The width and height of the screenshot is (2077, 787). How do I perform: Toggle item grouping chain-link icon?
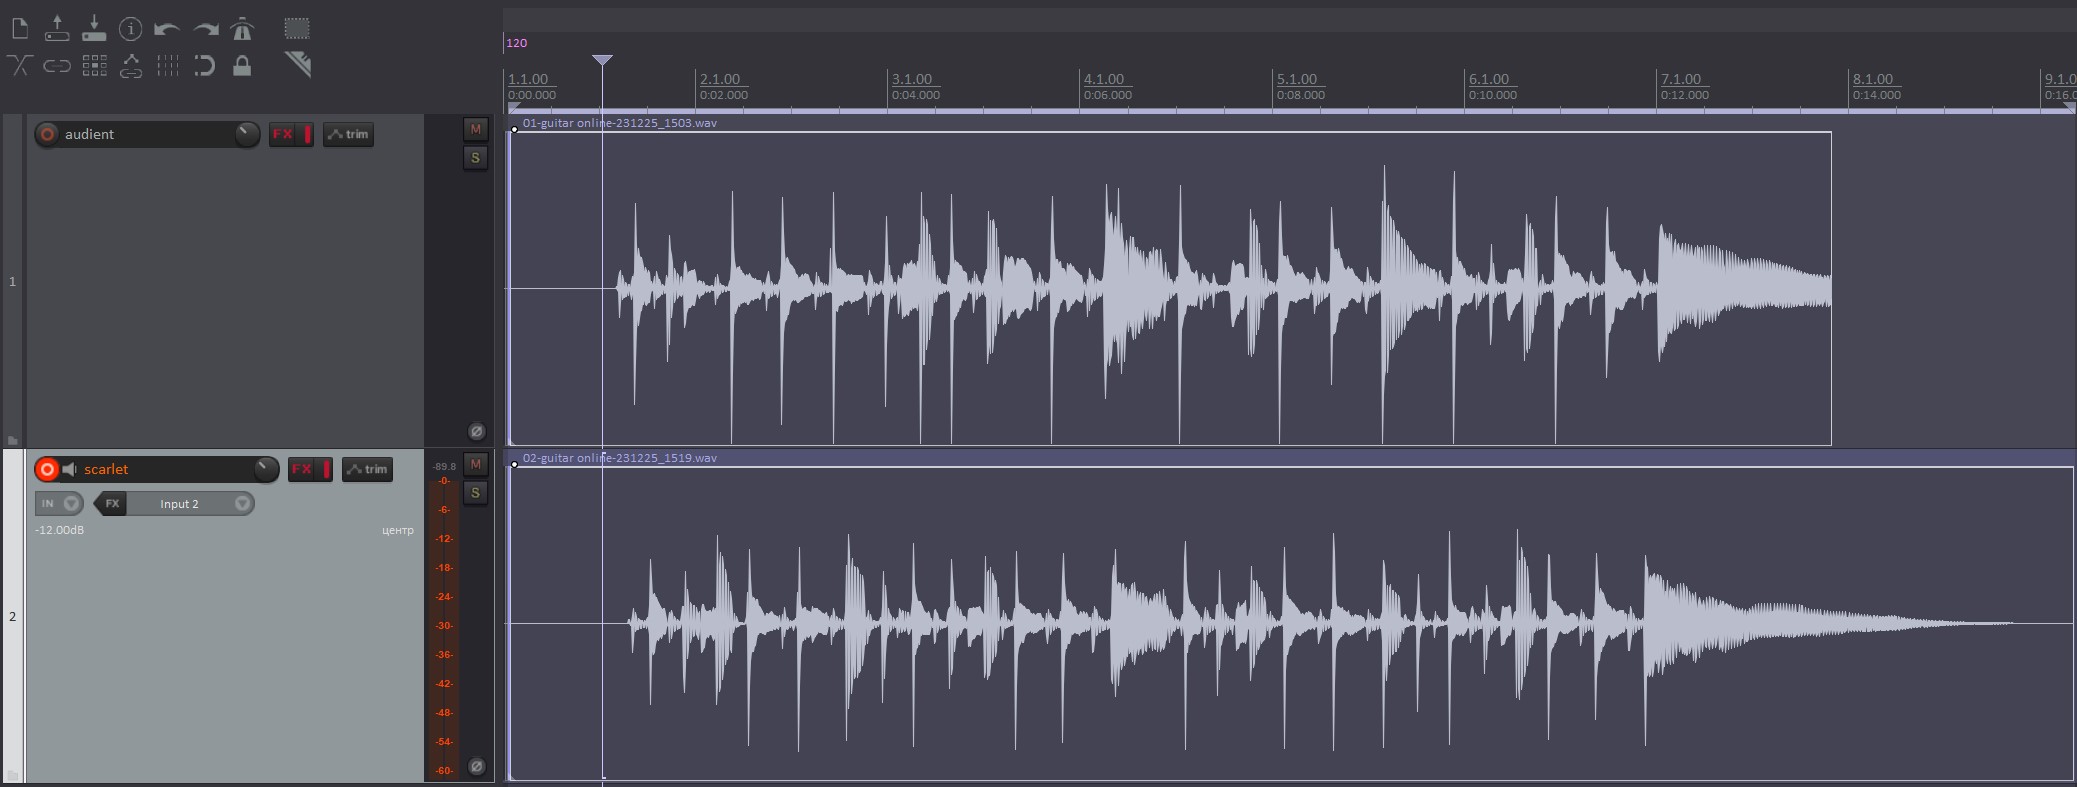point(57,66)
